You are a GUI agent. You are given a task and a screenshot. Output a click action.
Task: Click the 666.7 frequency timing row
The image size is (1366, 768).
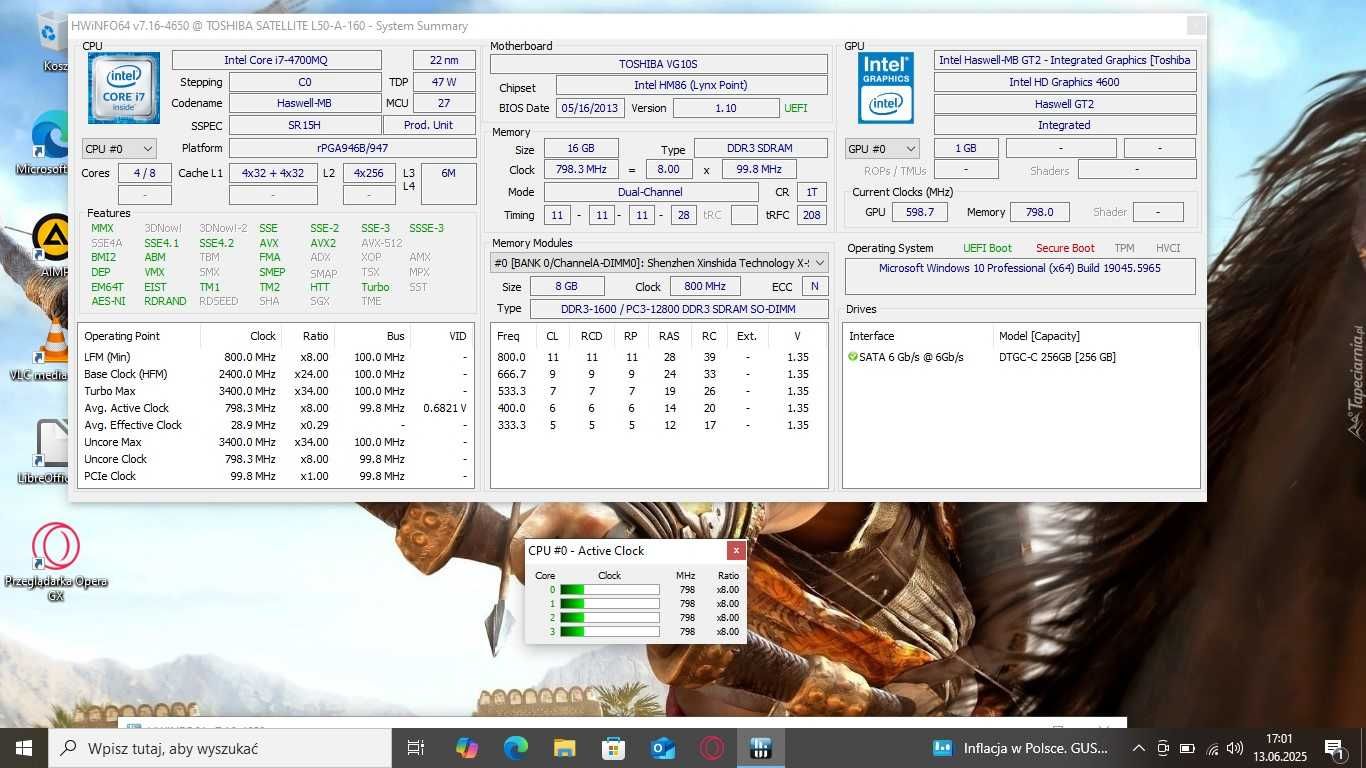pos(659,374)
